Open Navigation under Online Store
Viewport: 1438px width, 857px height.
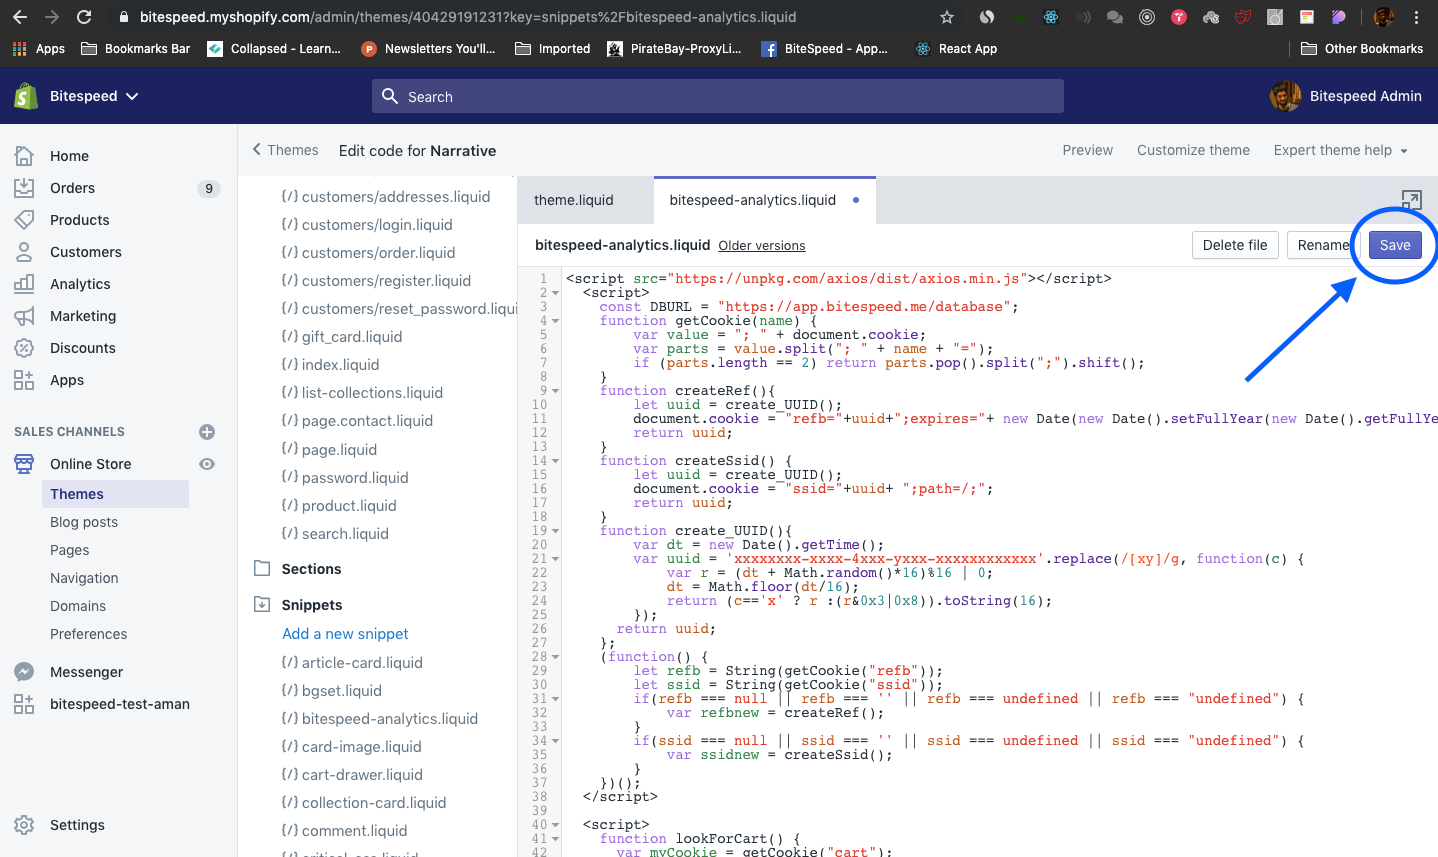coord(84,578)
